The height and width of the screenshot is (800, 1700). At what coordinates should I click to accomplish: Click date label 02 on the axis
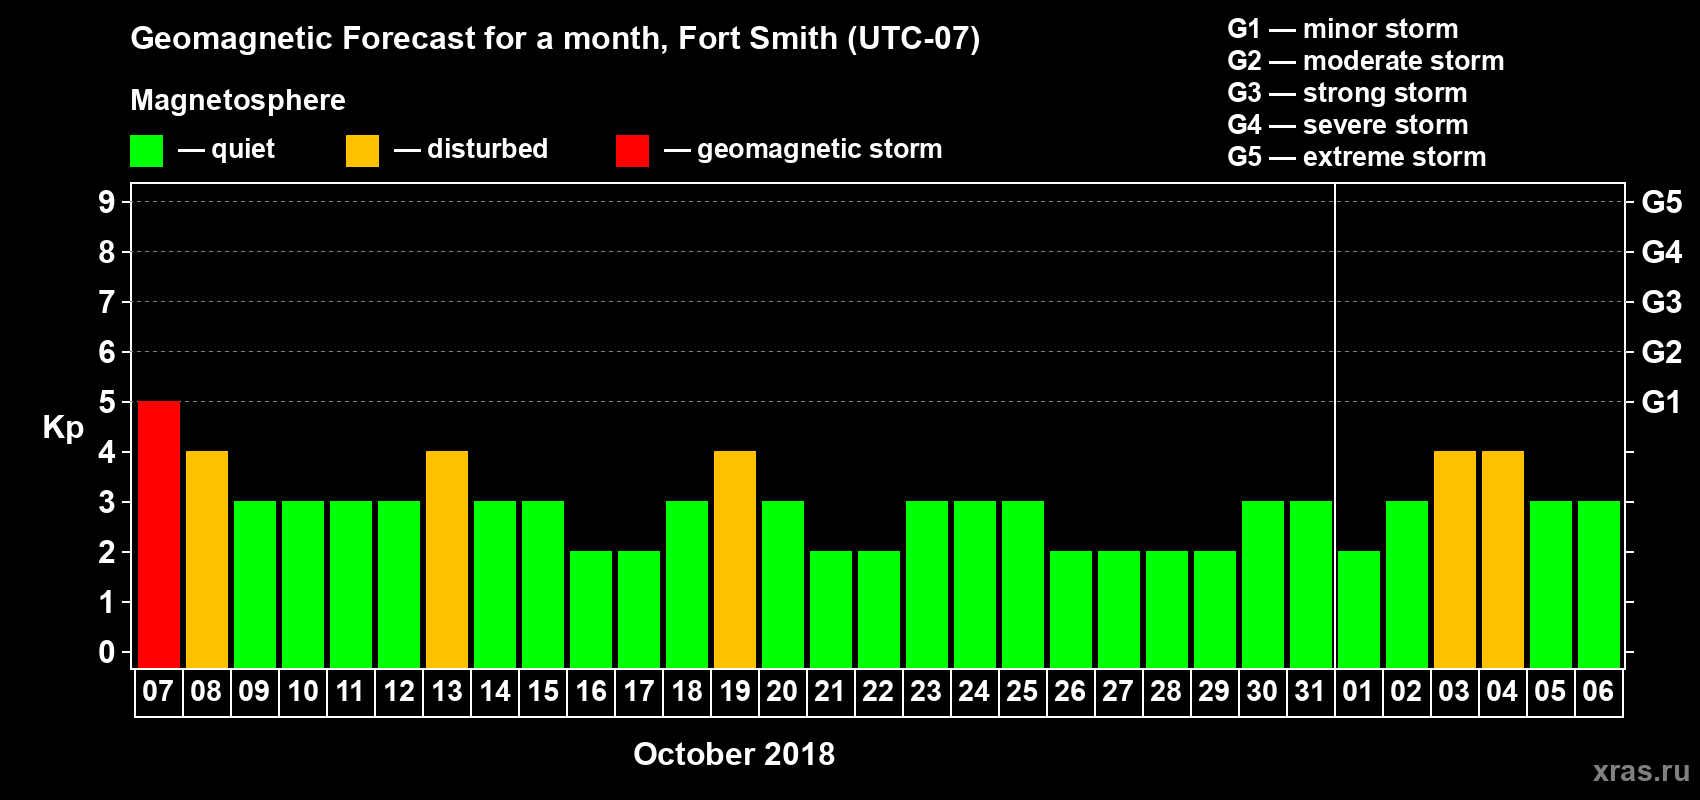point(1406,691)
